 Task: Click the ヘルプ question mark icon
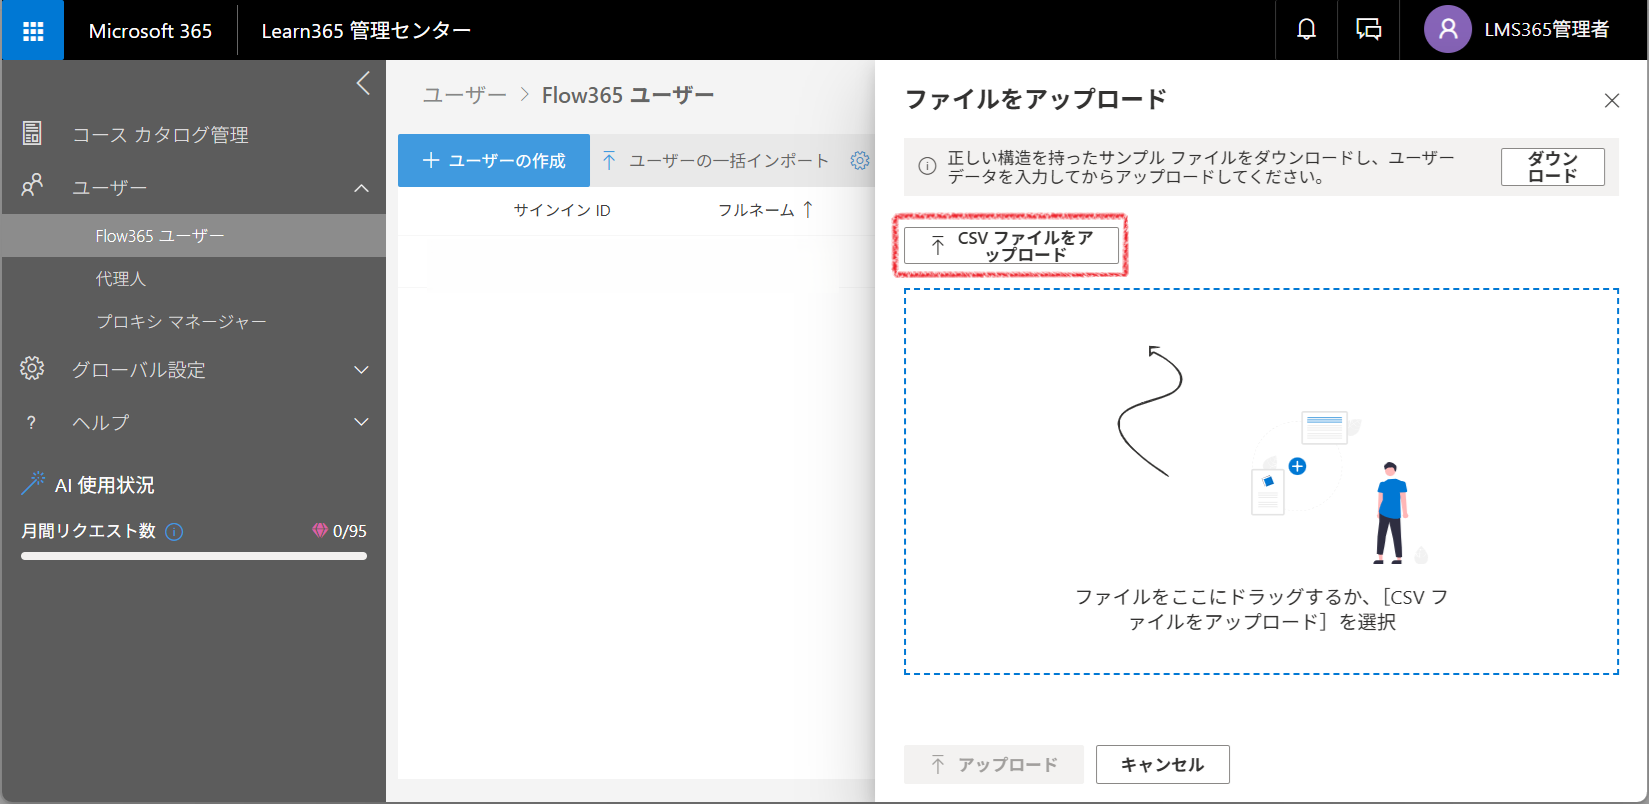(x=31, y=423)
